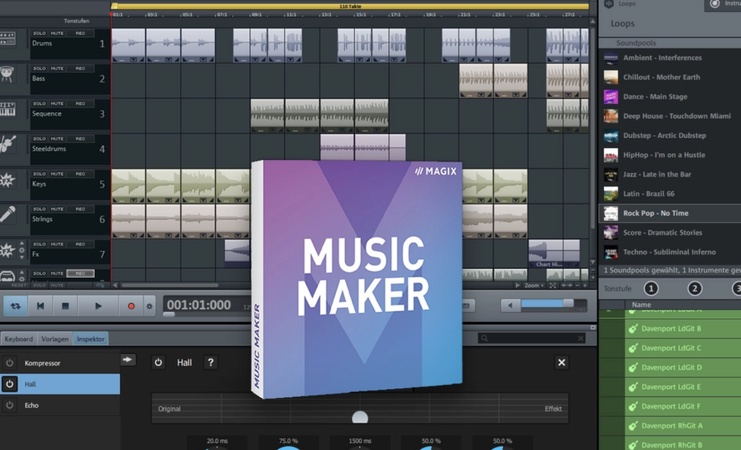Select the Echo effect entry
Image resolution: width=741 pixels, height=450 pixels.
click(x=60, y=405)
